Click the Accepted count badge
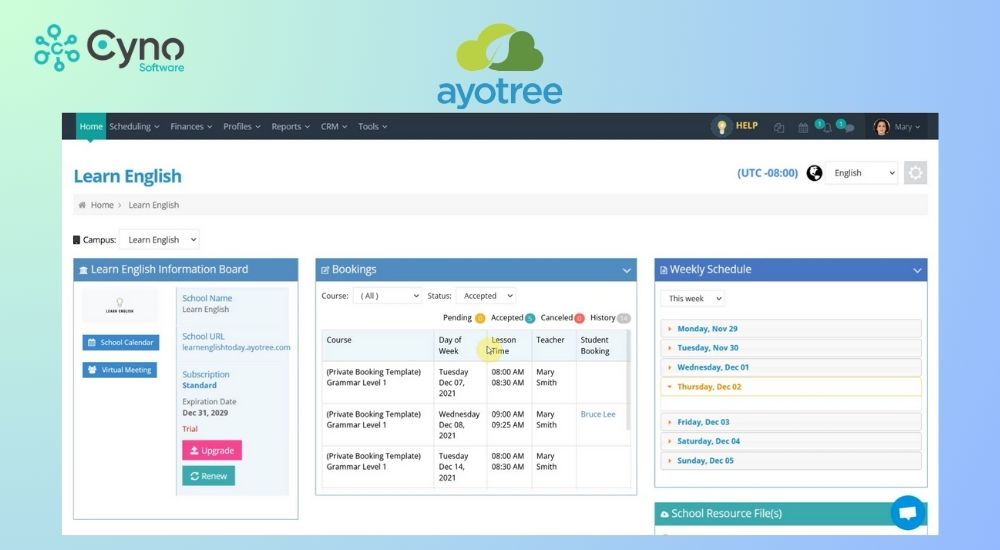The width and height of the screenshot is (1000, 550). point(530,318)
